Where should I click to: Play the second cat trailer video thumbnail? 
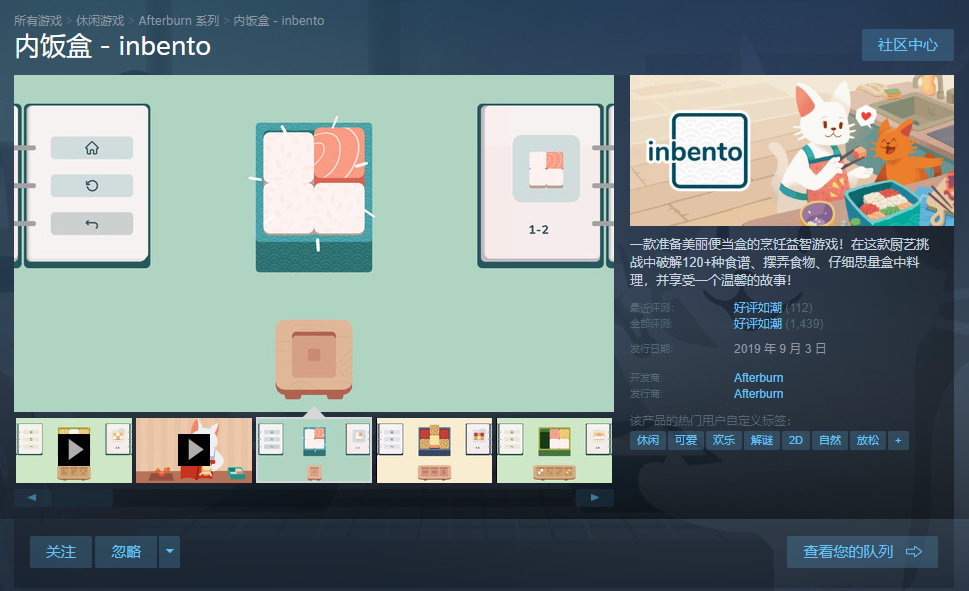click(194, 450)
